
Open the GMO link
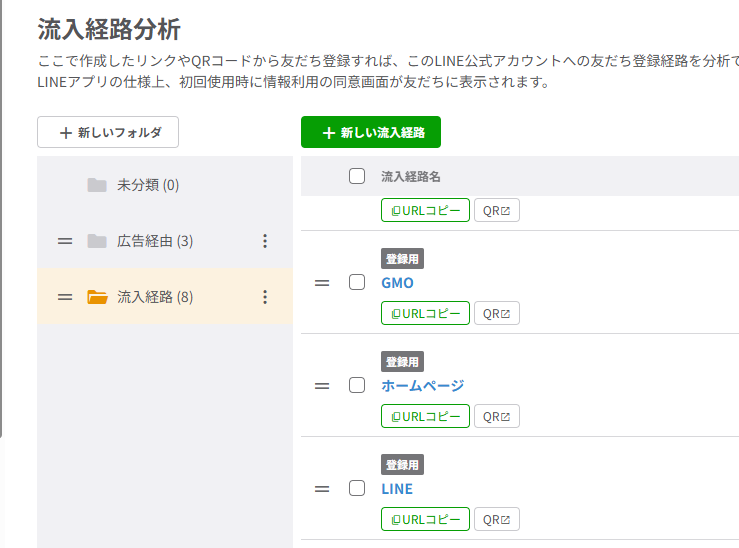[397, 283]
